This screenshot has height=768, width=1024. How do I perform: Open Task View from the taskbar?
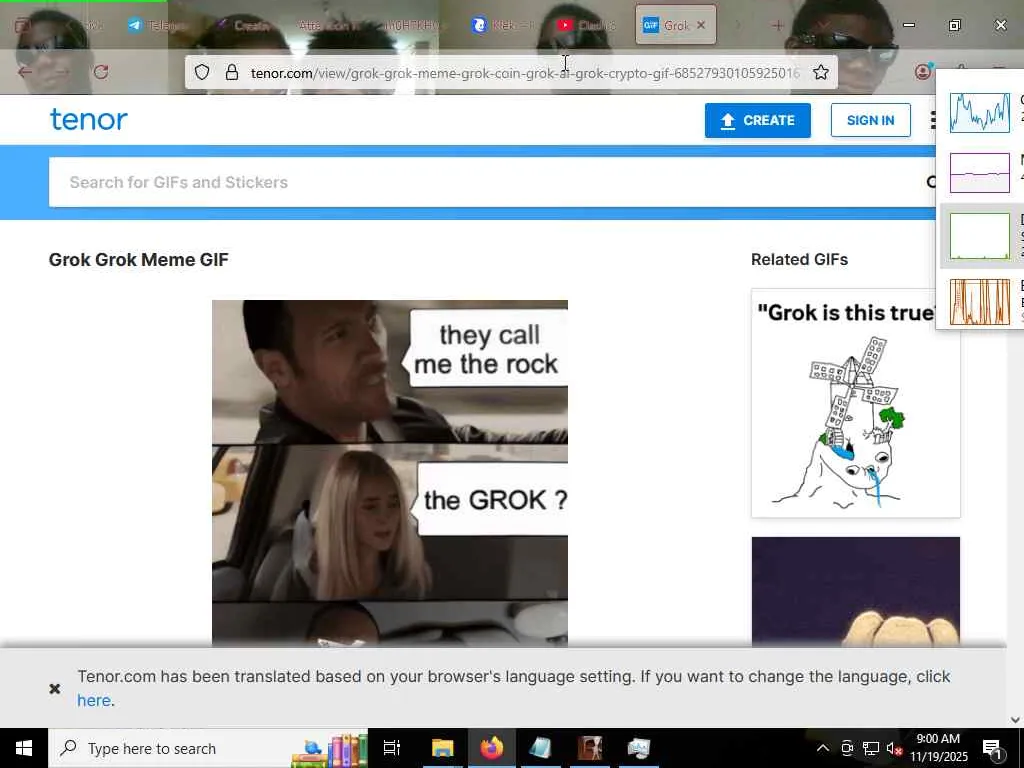[x=392, y=748]
